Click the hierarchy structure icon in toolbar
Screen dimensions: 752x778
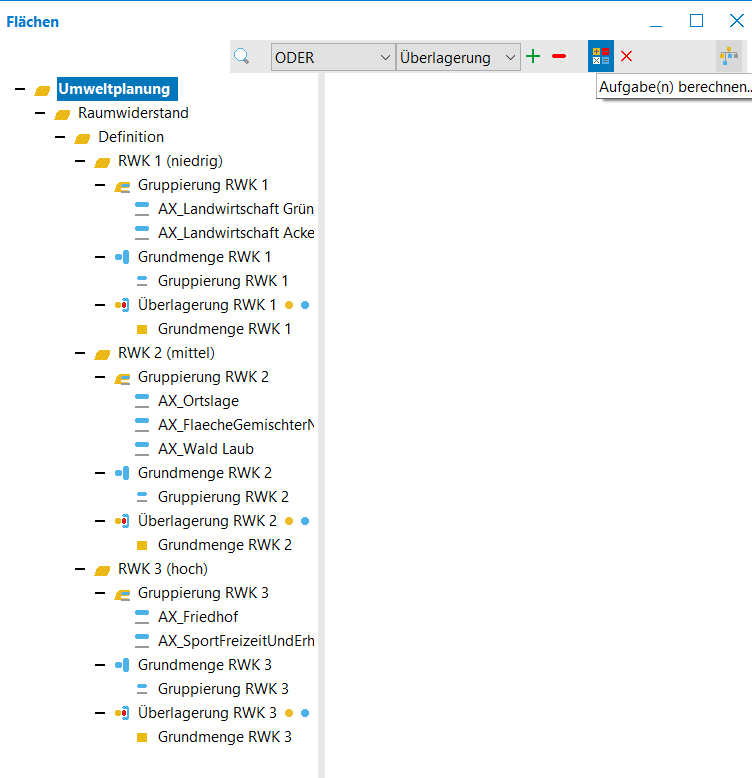click(729, 57)
